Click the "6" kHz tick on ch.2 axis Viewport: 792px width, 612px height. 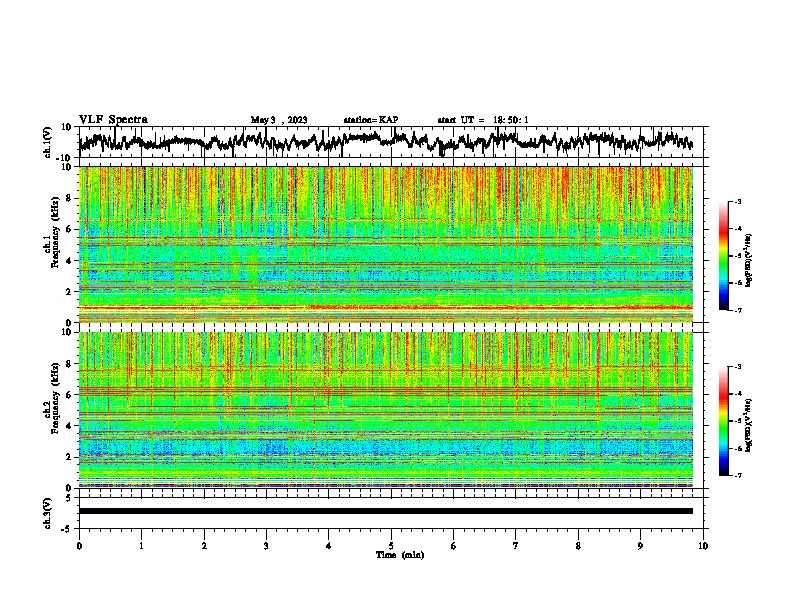(69, 395)
